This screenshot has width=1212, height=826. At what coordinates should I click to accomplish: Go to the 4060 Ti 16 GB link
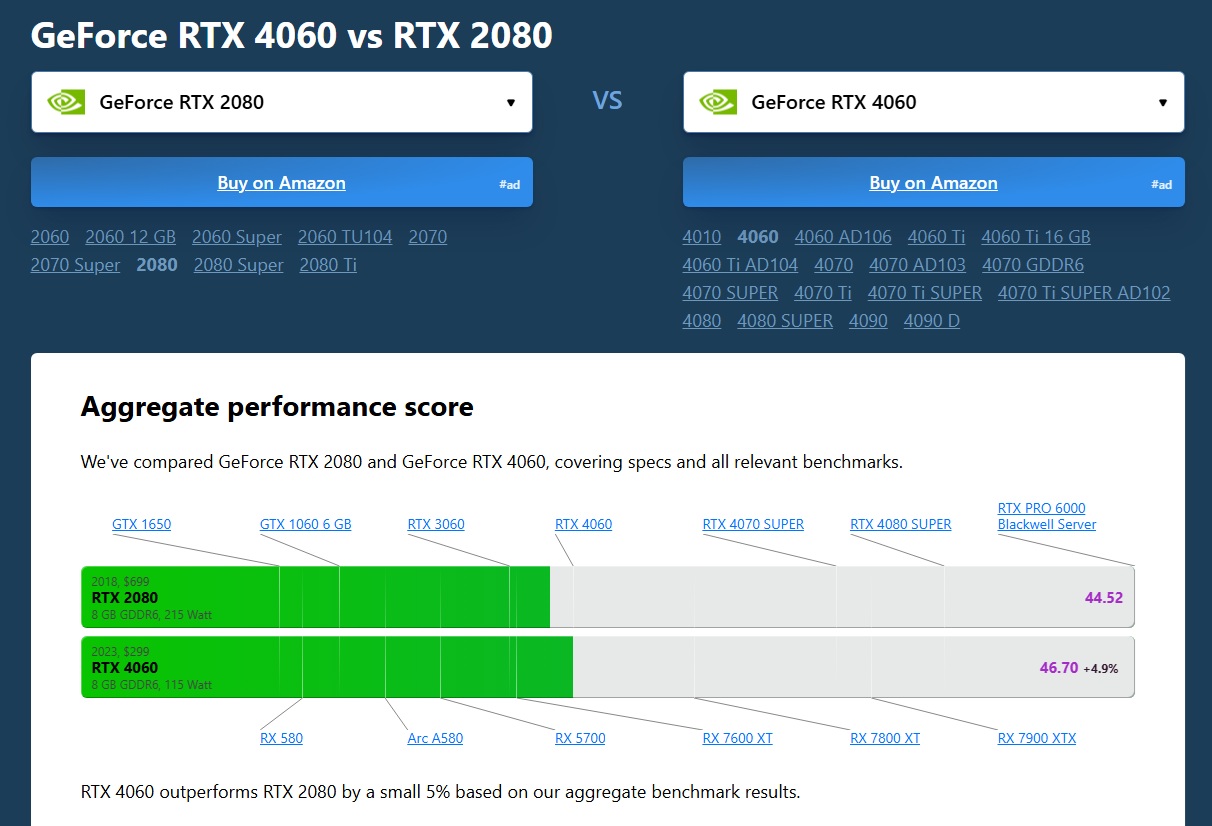tap(1035, 237)
